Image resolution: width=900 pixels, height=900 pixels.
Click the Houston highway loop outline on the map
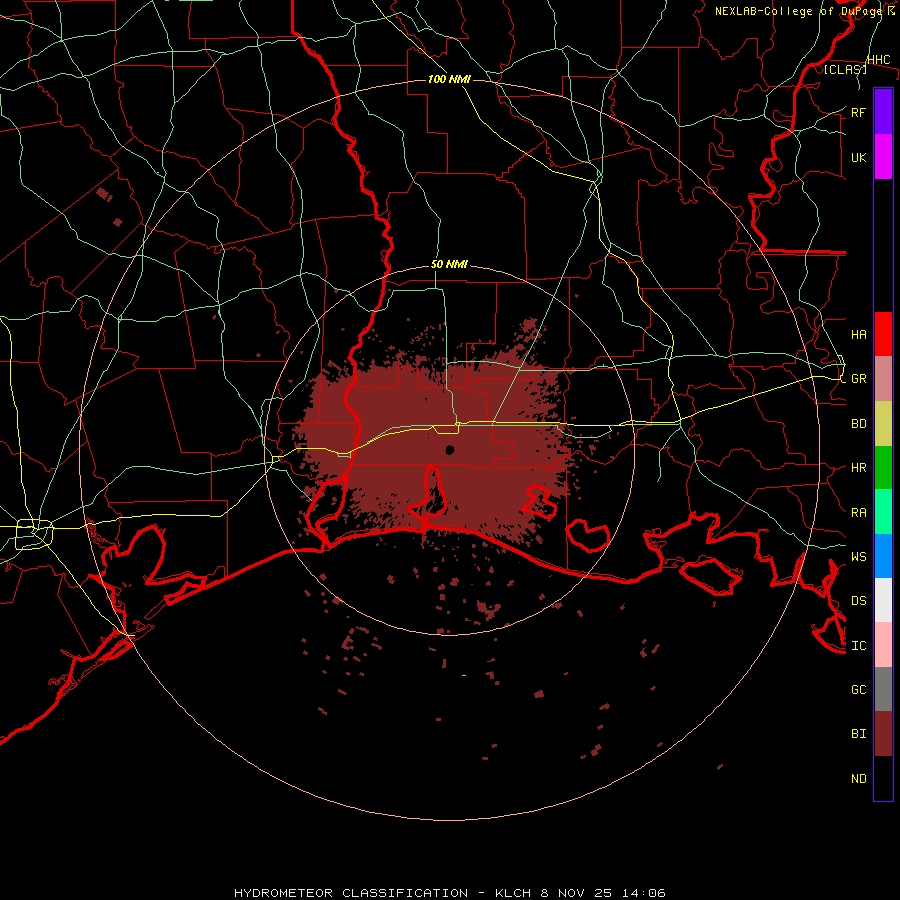tap(34, 534)
